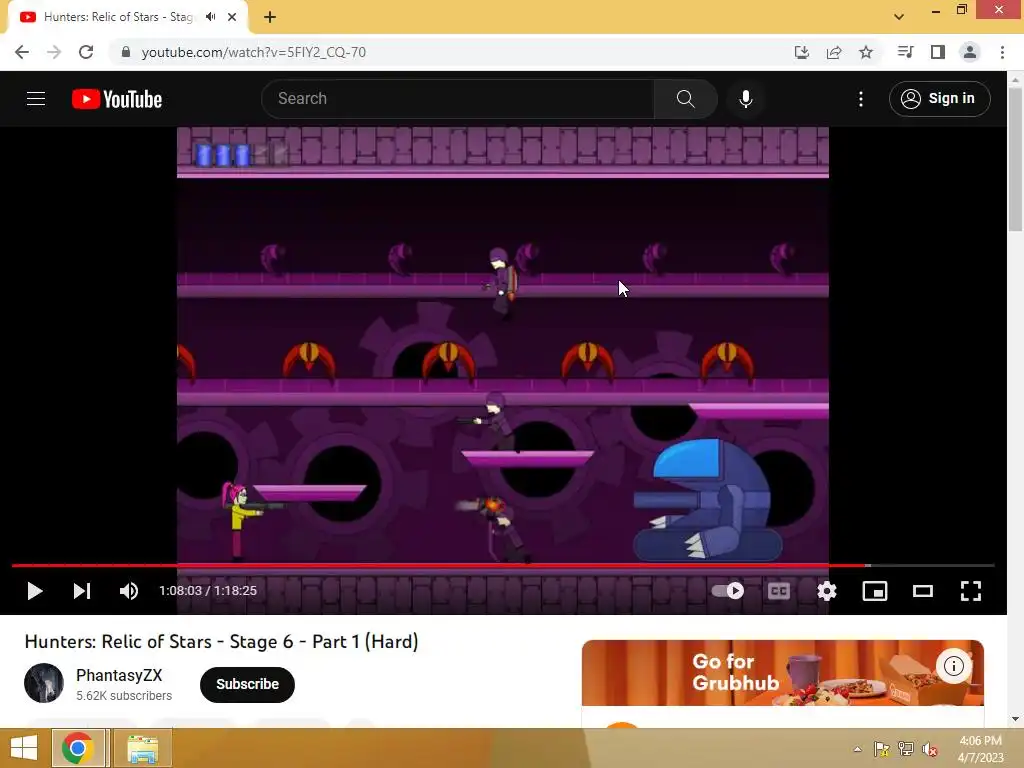Enter full screen mode
The image size is (1024, 768).
pyautogui.click(x=970, y=591)
